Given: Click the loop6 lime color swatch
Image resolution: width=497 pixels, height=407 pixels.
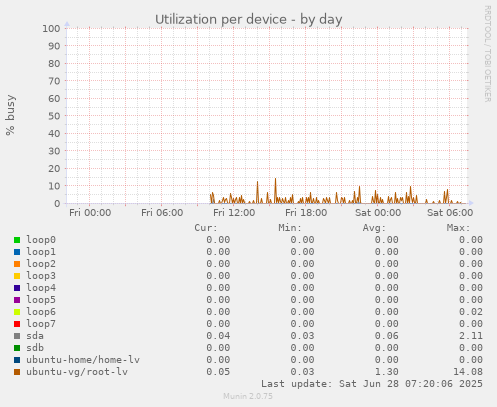Looking at the screenshot, I should click(17, 312).
